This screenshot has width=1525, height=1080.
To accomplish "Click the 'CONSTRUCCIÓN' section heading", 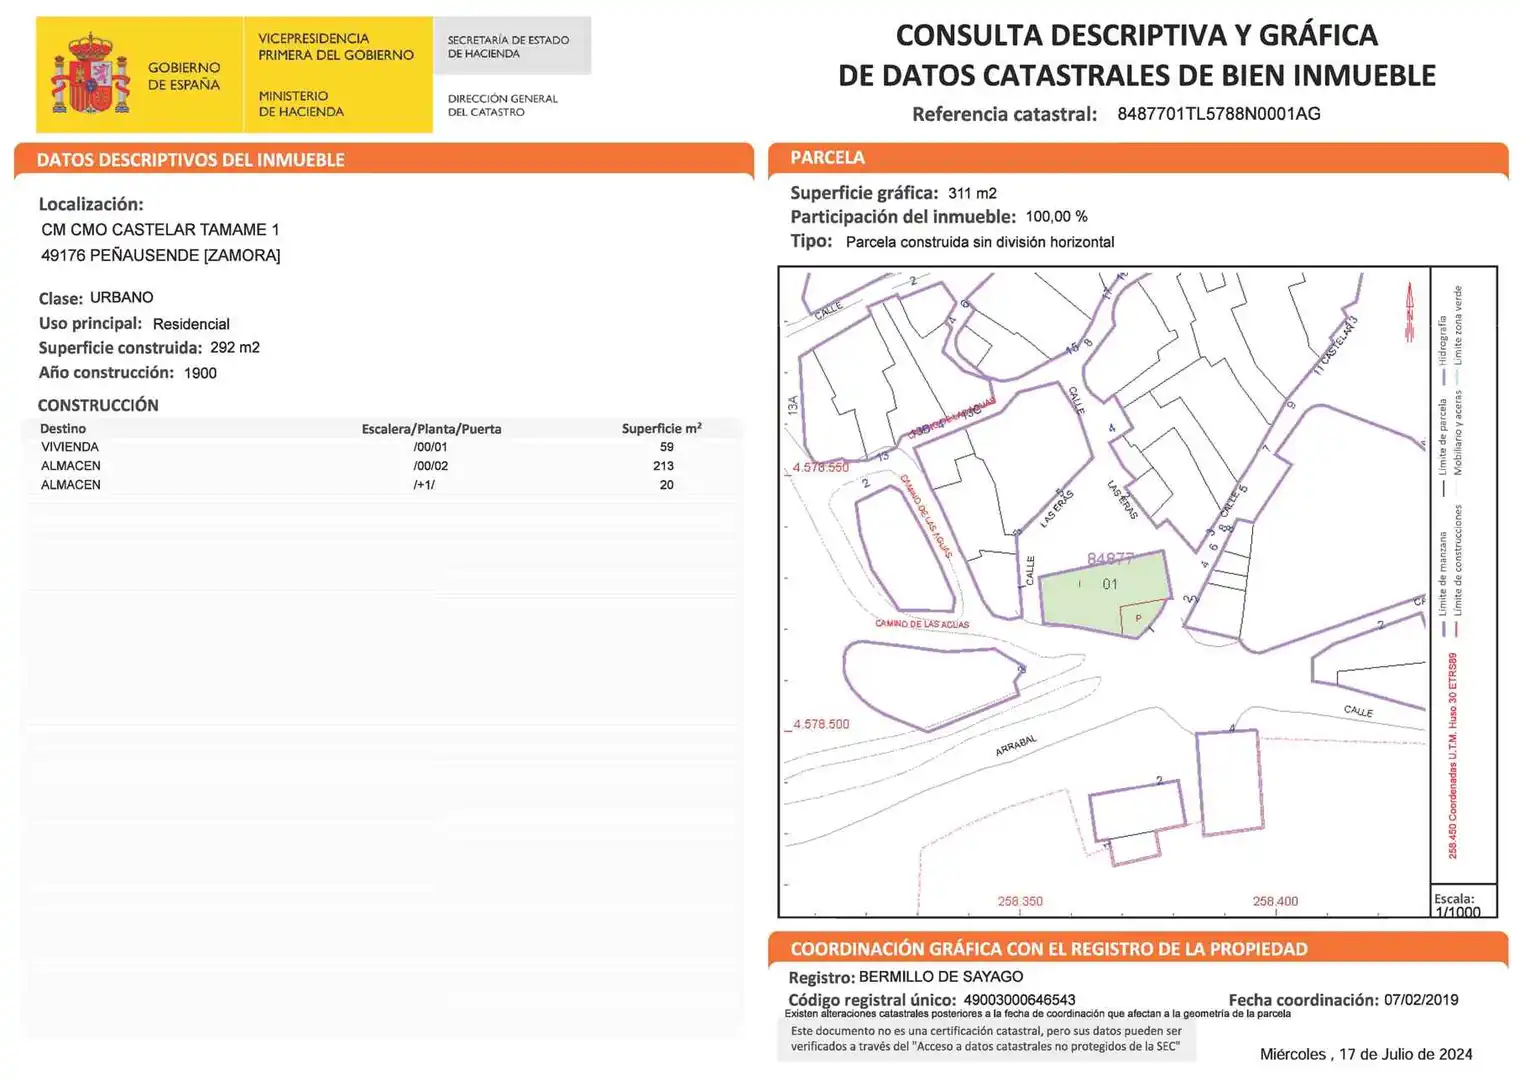I will 98,405.
